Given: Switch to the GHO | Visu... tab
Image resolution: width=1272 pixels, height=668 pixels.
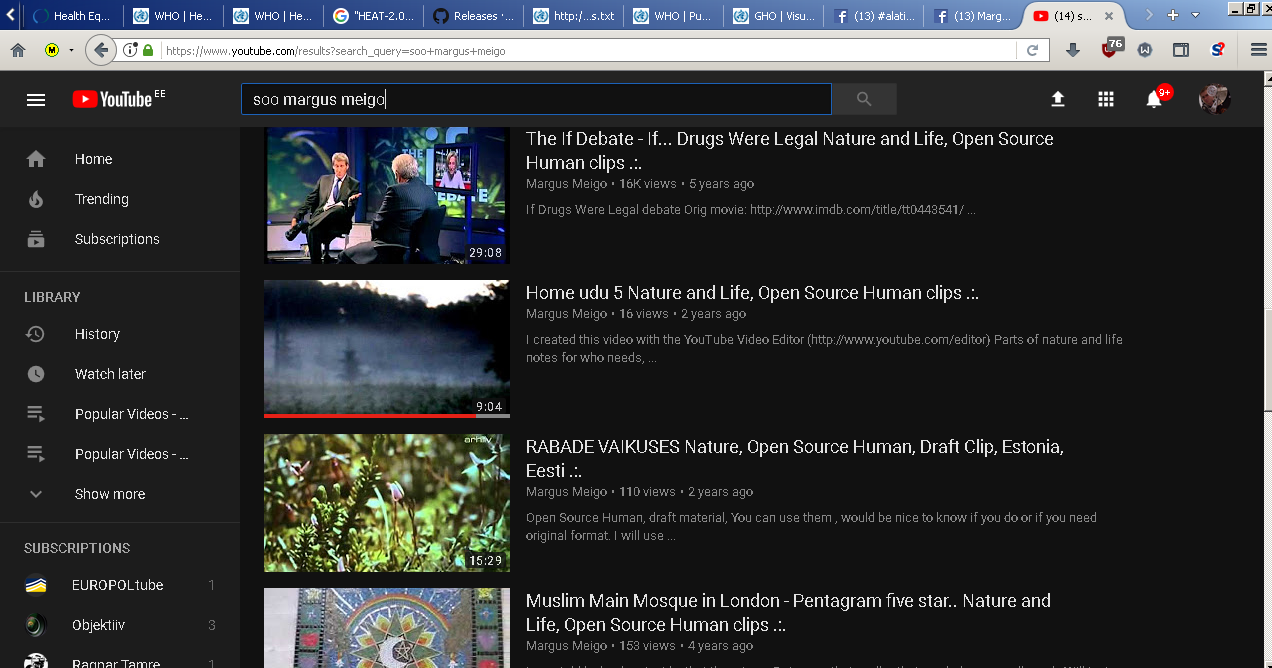Looking at the screenshot, I should [x=774, y=16].
